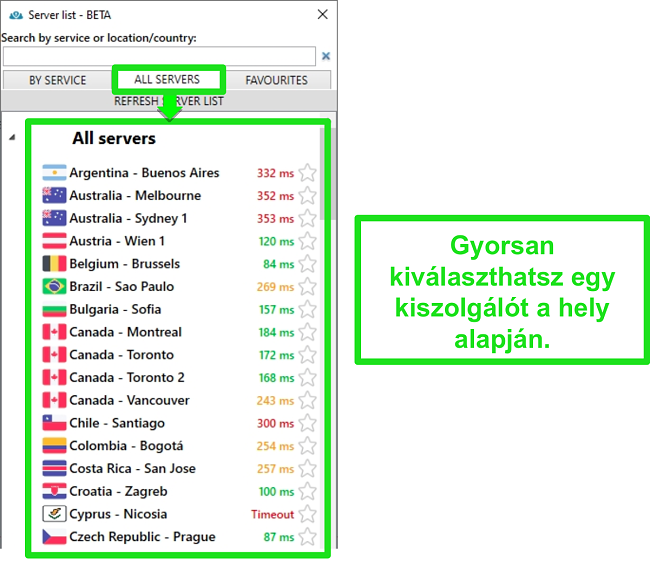The image size is (650, 568).
Task: Toggle favourite star for Canada - Montreal
Action: [x=307, y=333]
